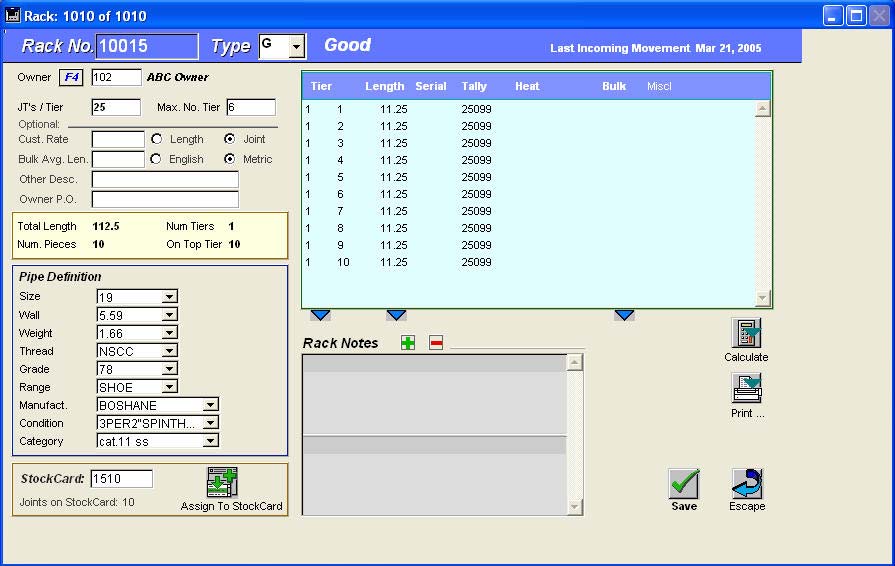
Task: Click the Escape blue arrow icon
Action: pyautogui.click(x=747, y=484)
